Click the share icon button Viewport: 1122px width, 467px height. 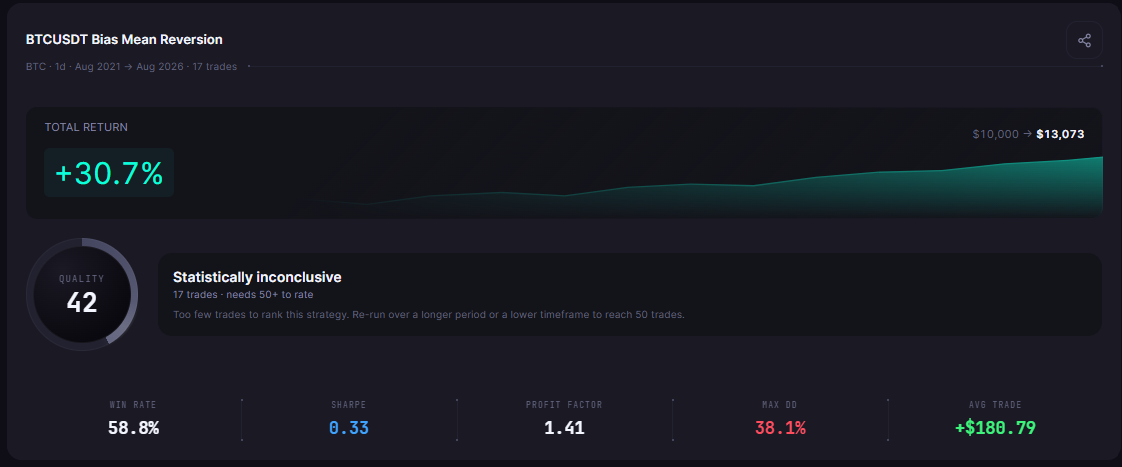pyautogui.click(x=1084, y=40)
